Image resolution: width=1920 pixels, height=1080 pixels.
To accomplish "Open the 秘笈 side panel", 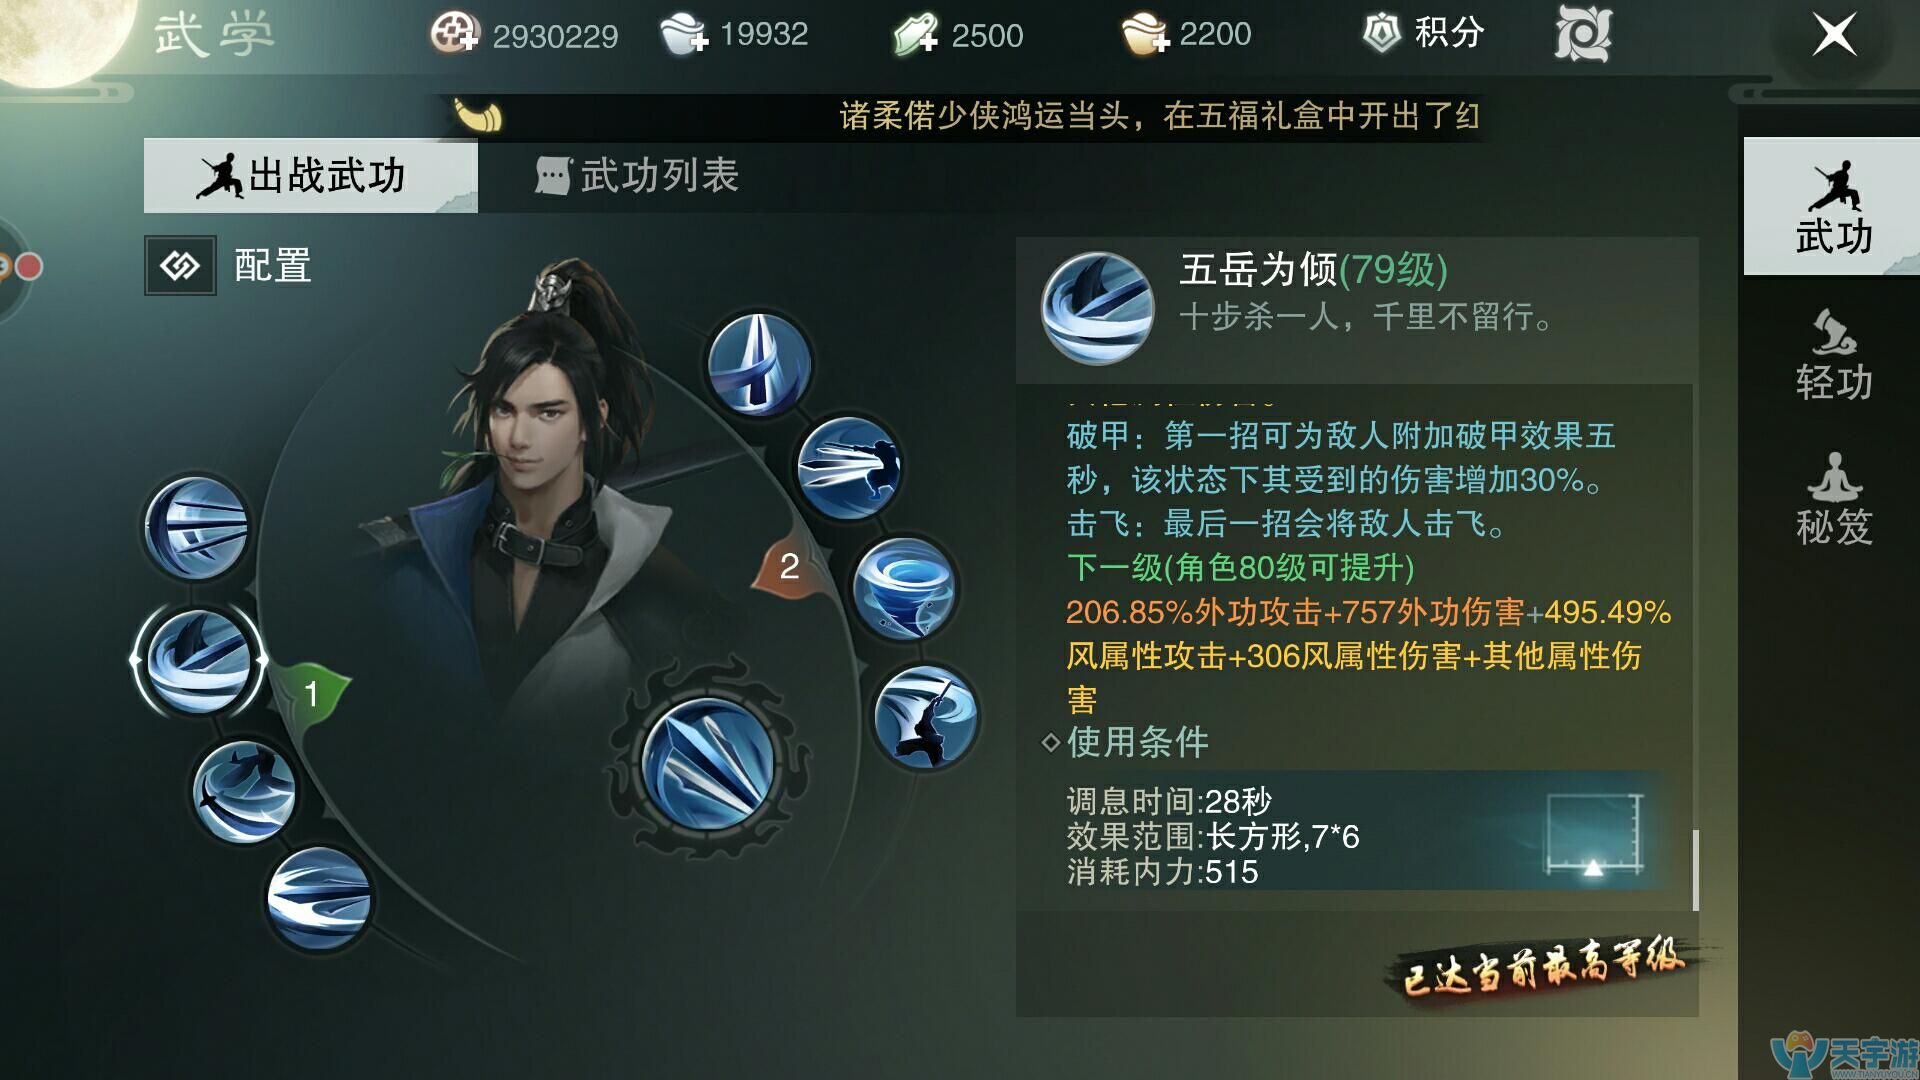I will click(1833, 498).
